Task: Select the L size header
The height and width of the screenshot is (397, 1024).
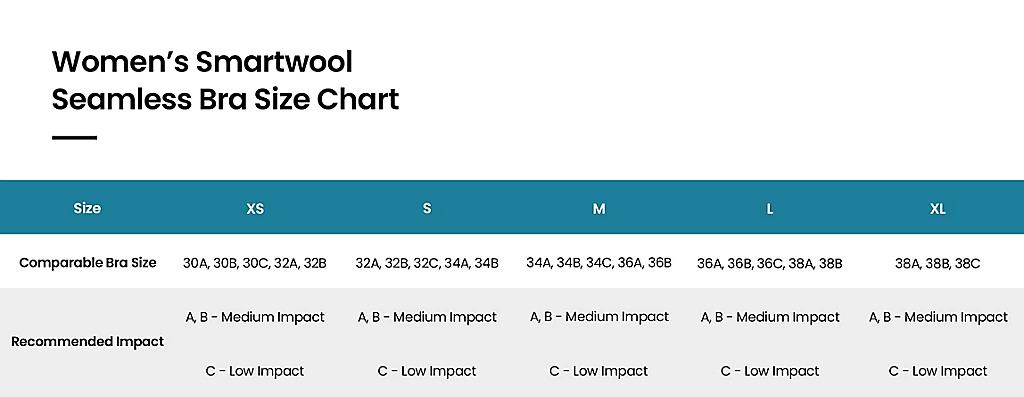Action: (770, 209)
